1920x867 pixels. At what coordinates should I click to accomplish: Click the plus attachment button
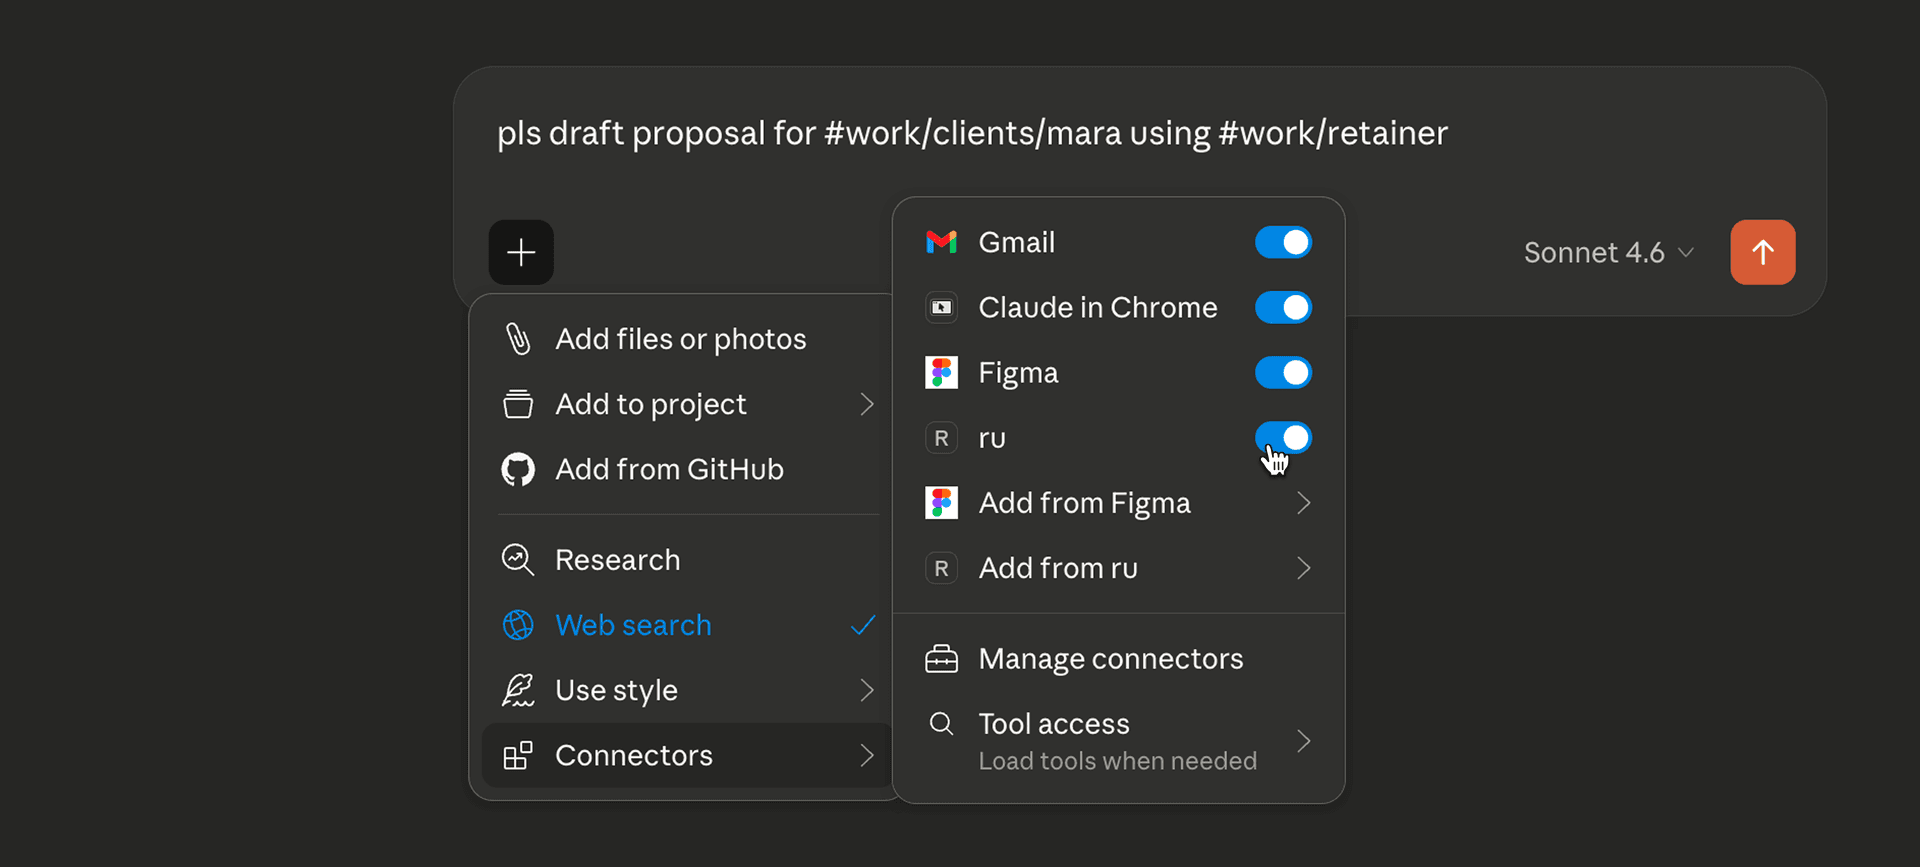521,252
